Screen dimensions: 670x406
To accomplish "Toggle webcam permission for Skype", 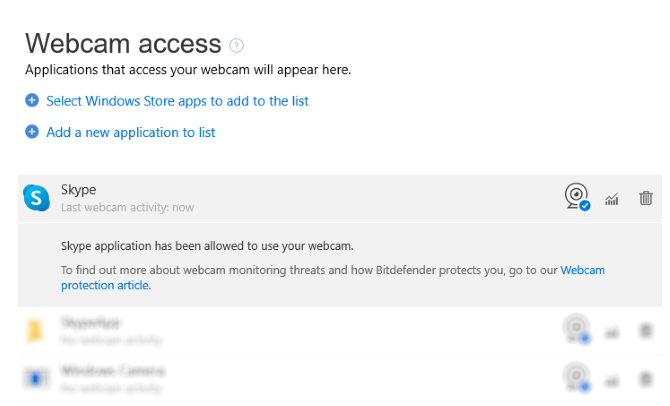I will point(577,198).
